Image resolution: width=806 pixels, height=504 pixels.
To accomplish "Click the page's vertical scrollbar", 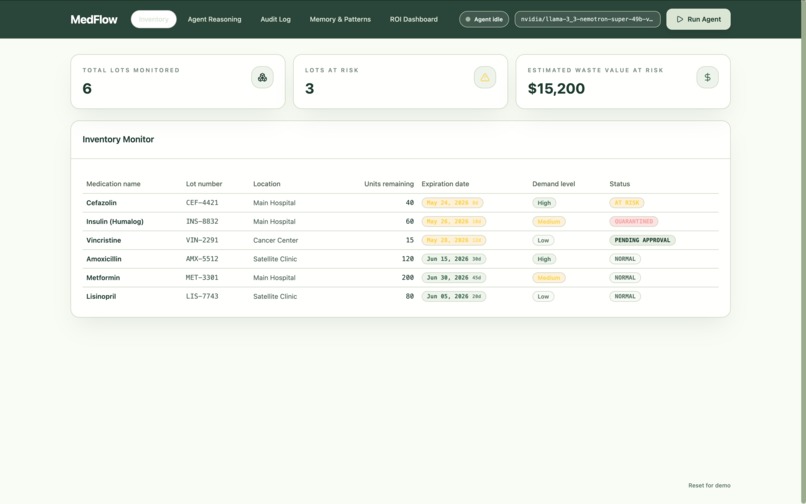I will point(803,252).
